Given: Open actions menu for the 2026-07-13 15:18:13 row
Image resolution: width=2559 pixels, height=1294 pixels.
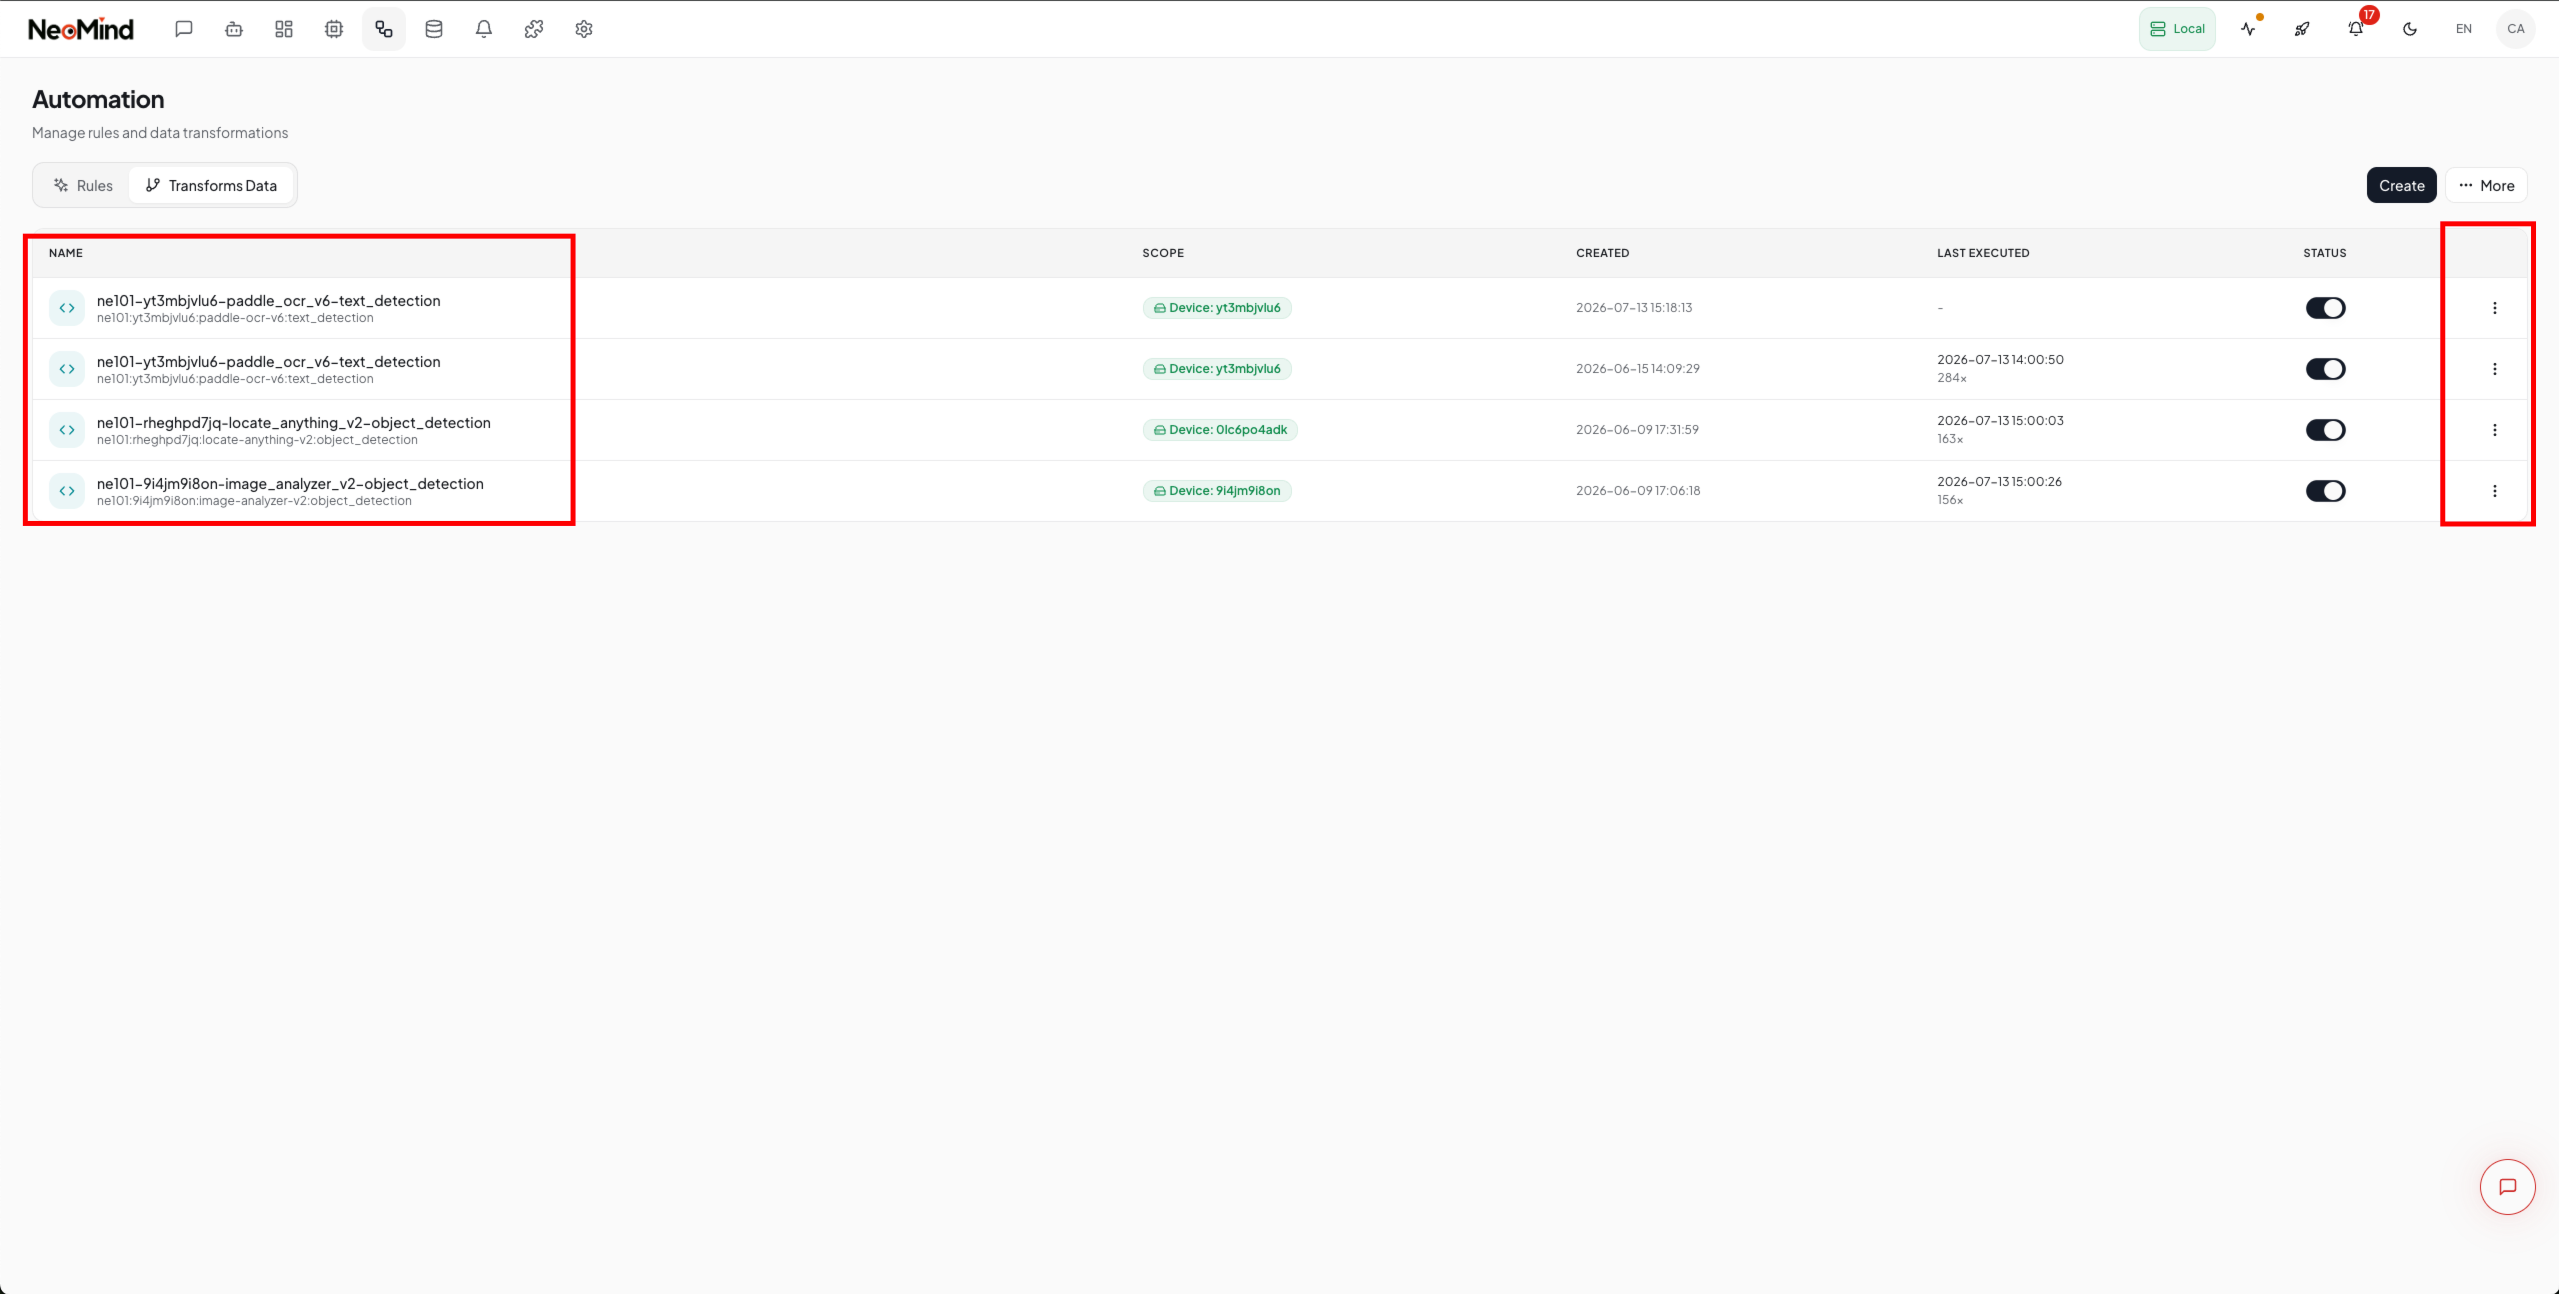Looking at the screenshot, I should pyautogui.click(x=2495, y=308).
